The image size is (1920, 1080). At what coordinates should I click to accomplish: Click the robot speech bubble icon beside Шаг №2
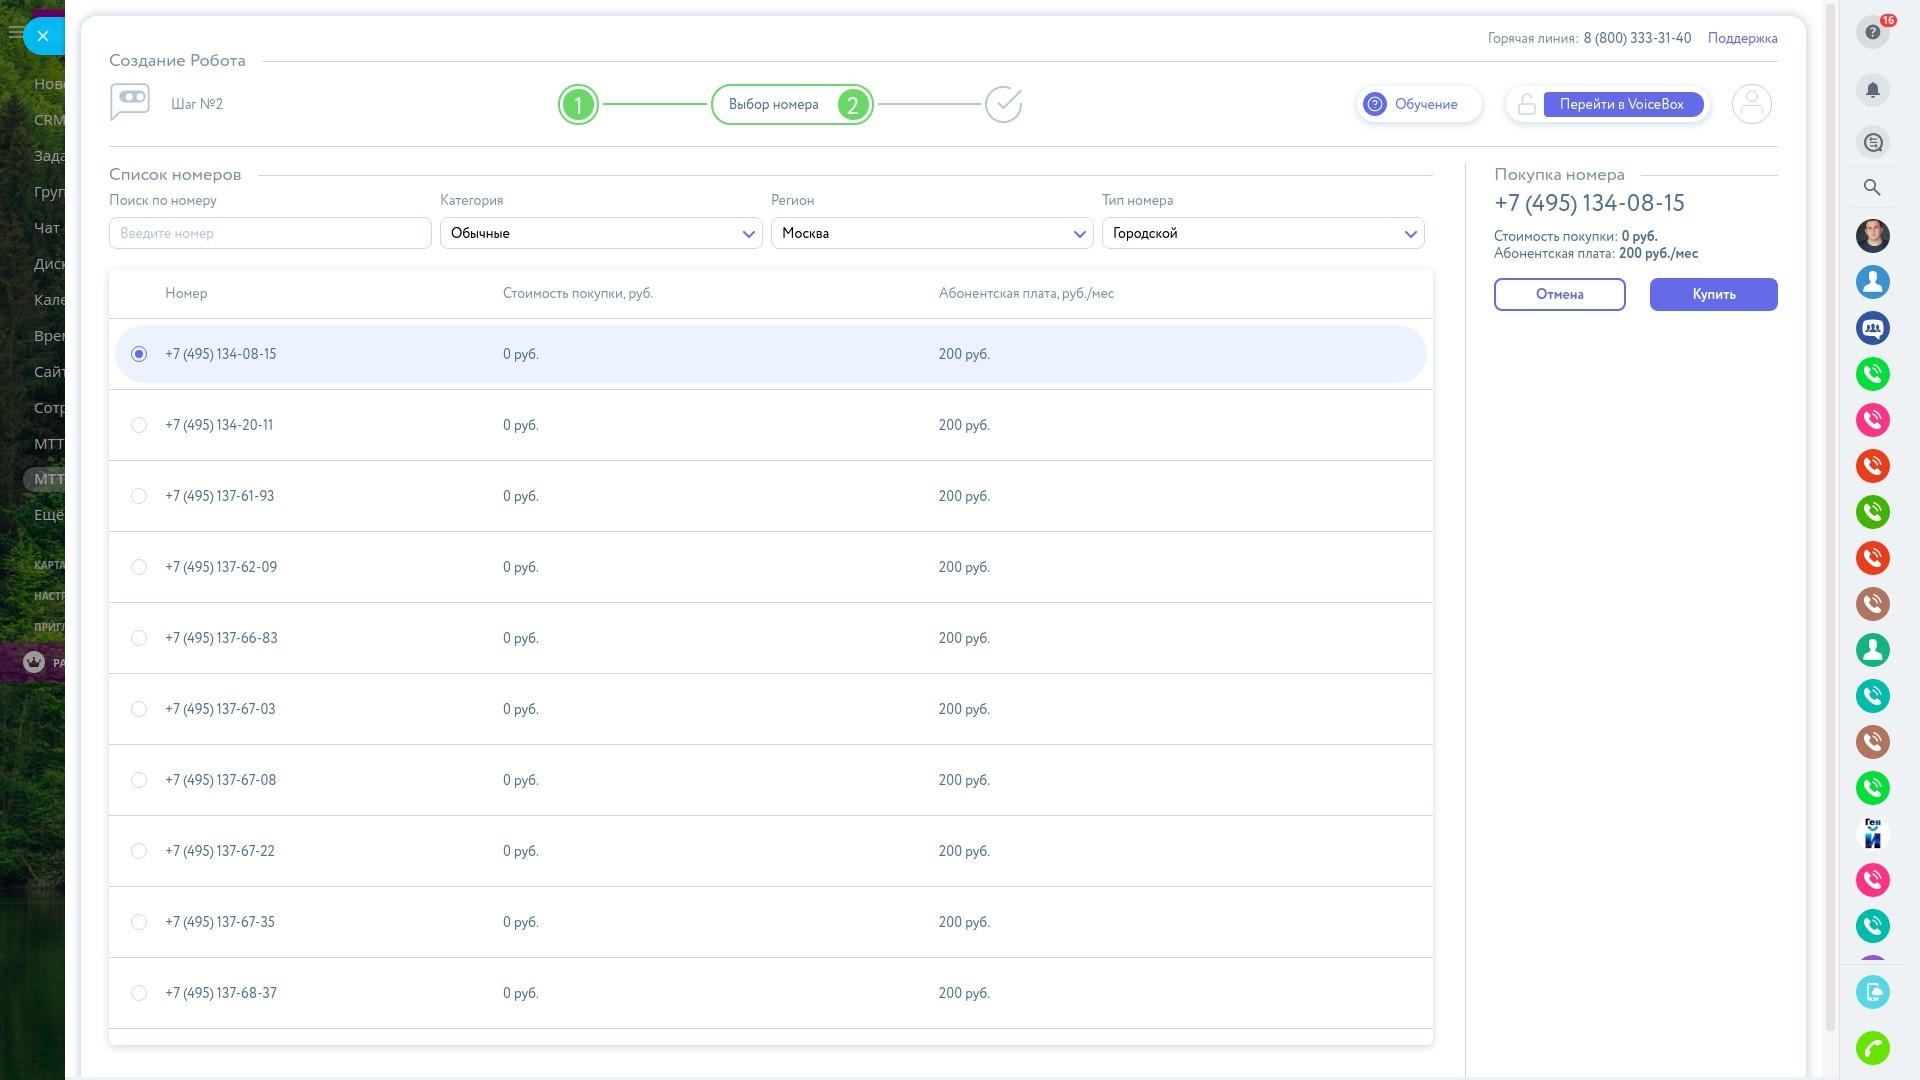pyautogui.click(x=130, y=102)
